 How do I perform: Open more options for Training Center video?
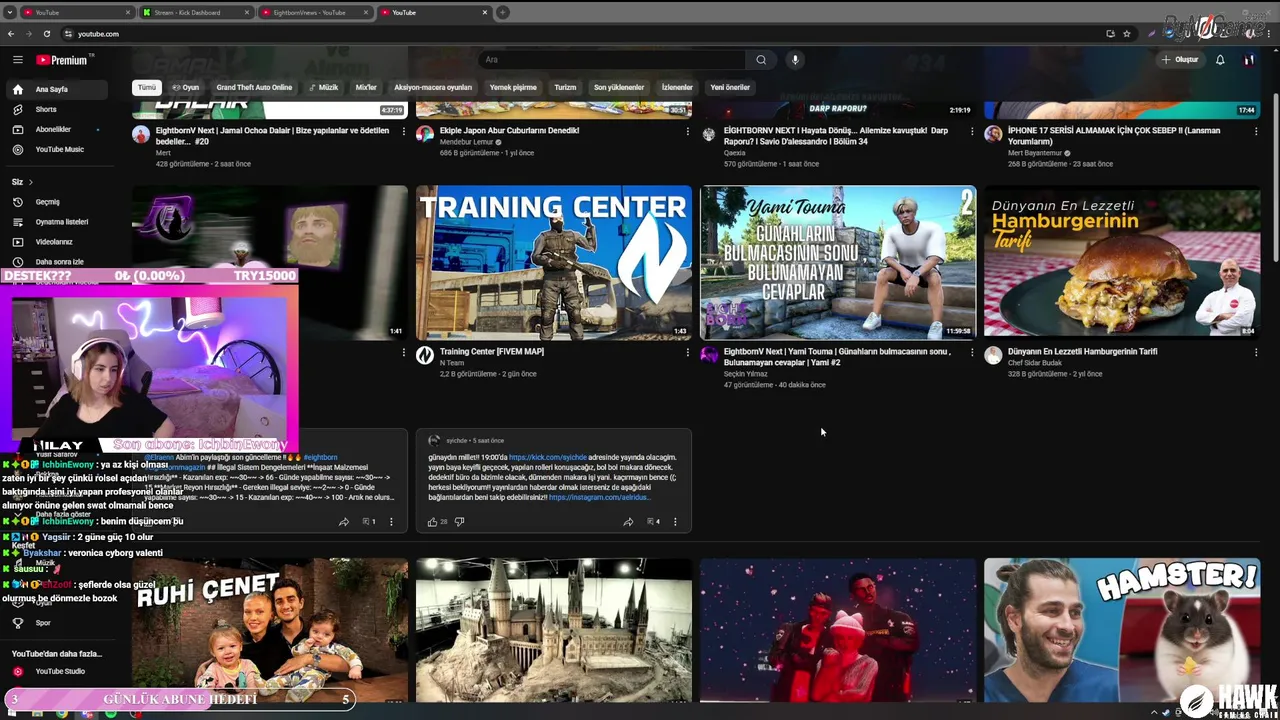687,352
